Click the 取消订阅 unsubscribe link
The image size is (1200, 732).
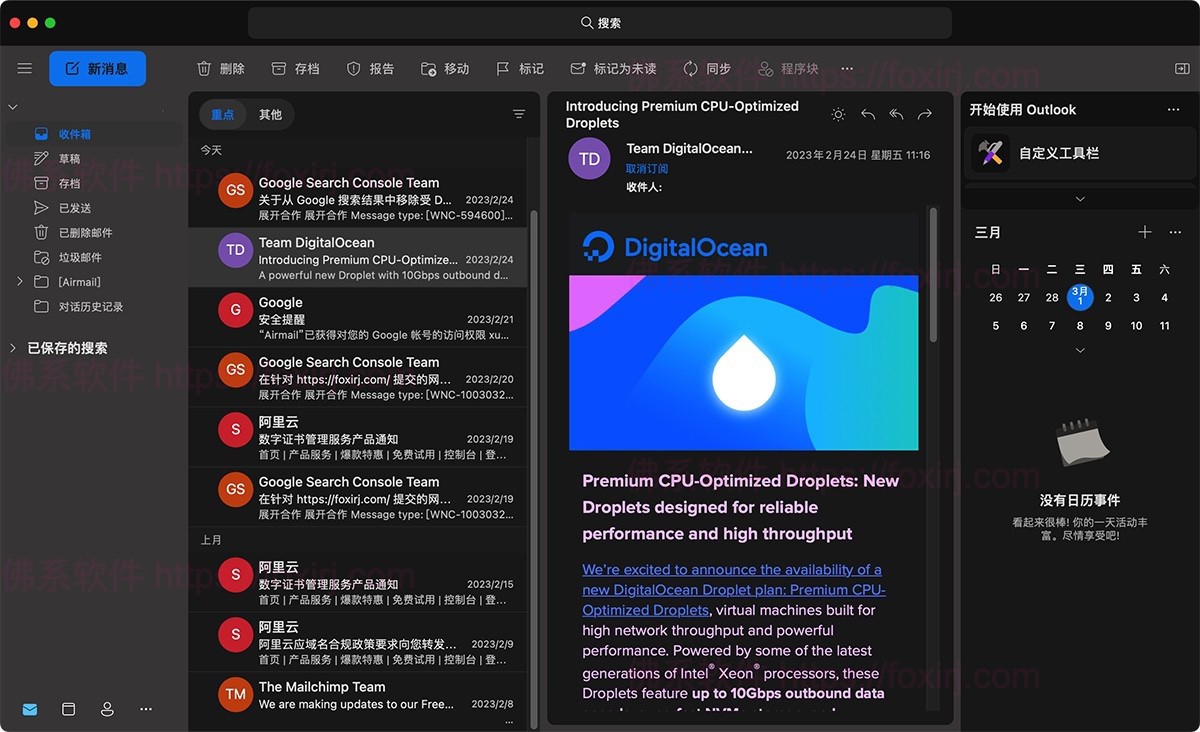[x=648, y=168]
